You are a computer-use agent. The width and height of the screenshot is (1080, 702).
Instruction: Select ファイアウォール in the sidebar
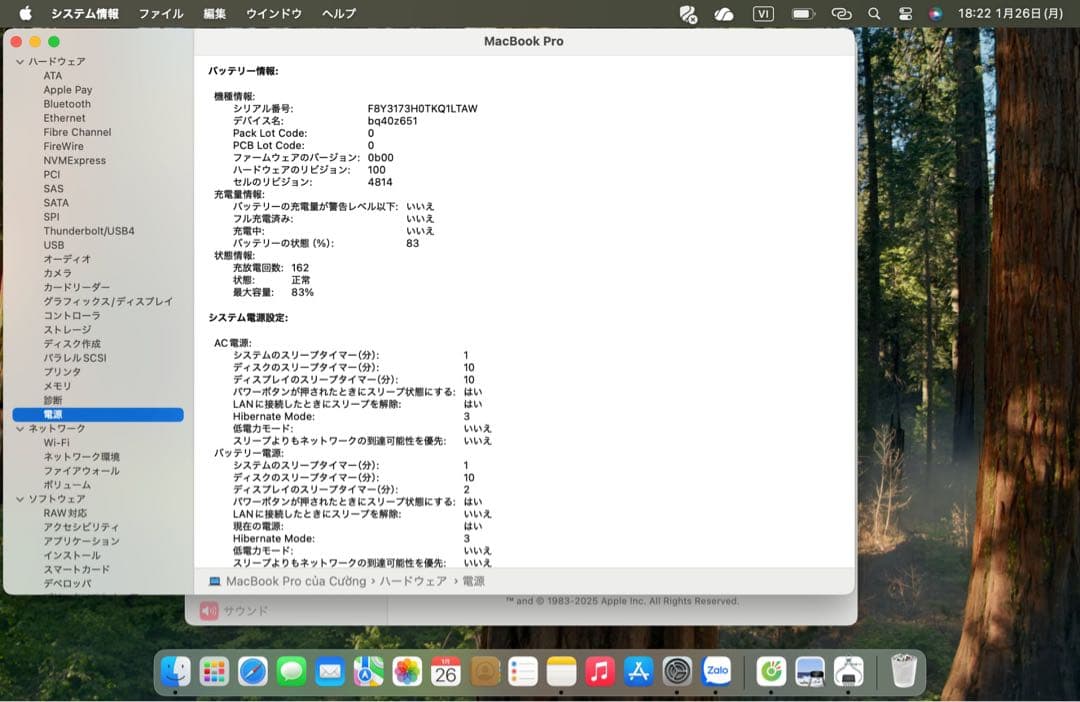point(81,471)
